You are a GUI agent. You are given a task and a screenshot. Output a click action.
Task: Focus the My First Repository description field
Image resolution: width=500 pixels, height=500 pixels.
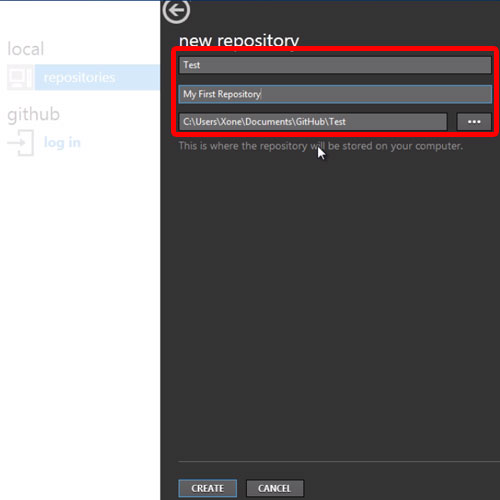click(x=335, y=94)
